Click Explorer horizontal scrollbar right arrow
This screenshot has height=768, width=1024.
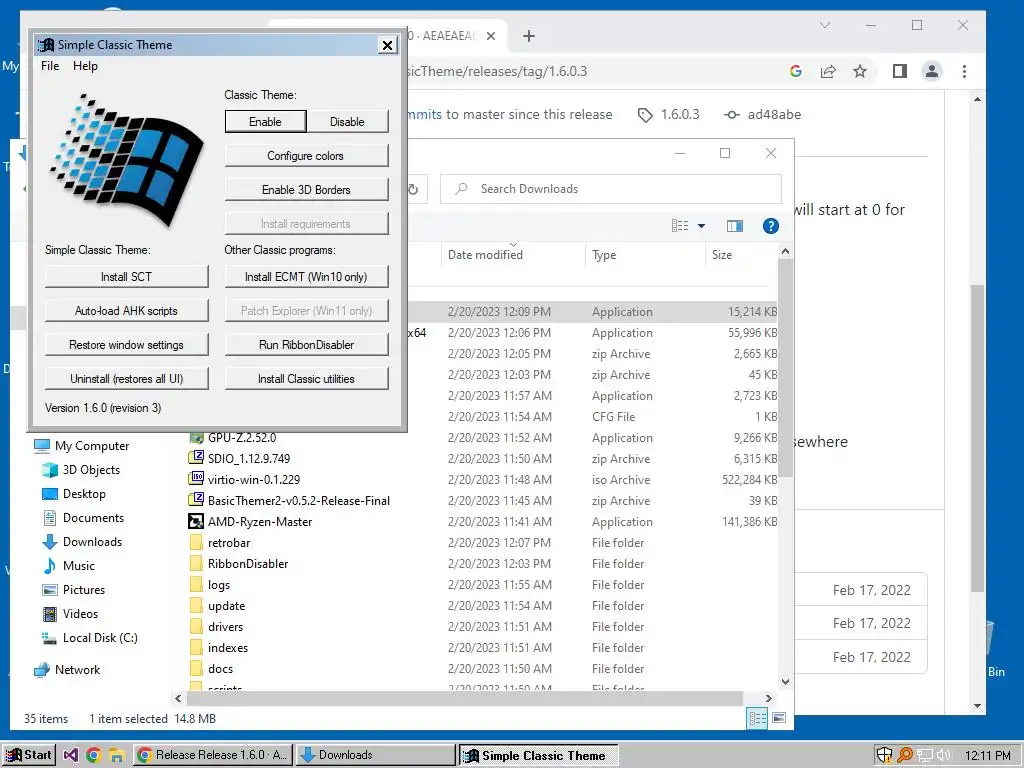tap(769, 698)
